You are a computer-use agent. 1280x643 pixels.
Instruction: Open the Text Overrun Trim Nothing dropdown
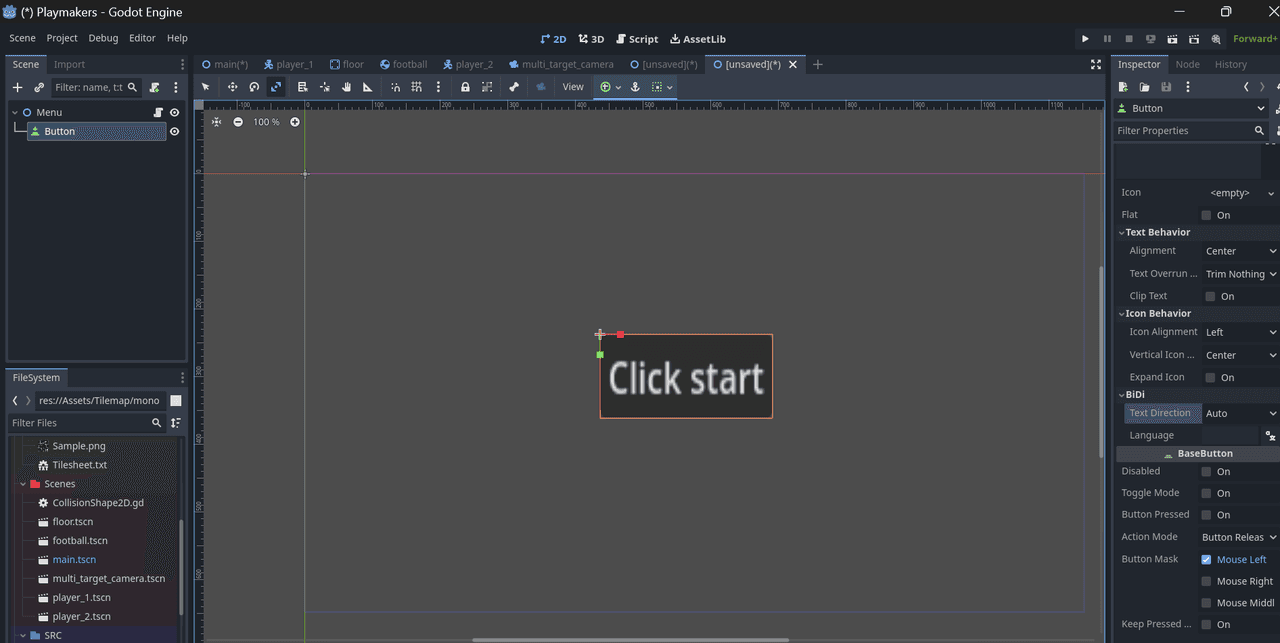pos(1240,274)
